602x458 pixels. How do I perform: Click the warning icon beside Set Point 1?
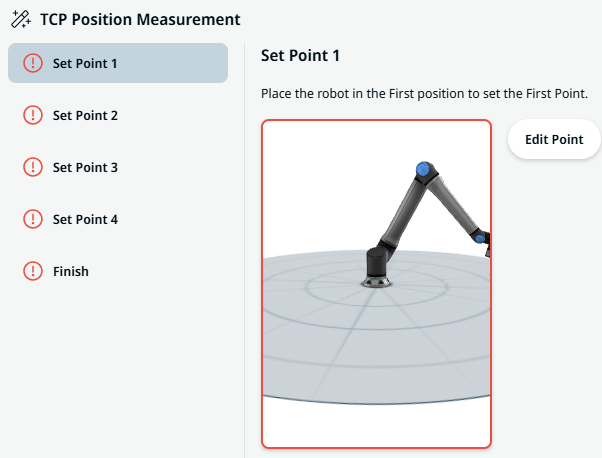tap(32, 63)
